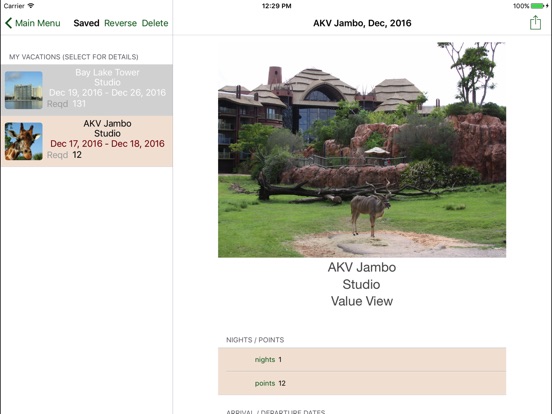Tap the Delete button
Screen dimensions: 552x414
click(155, 23)
